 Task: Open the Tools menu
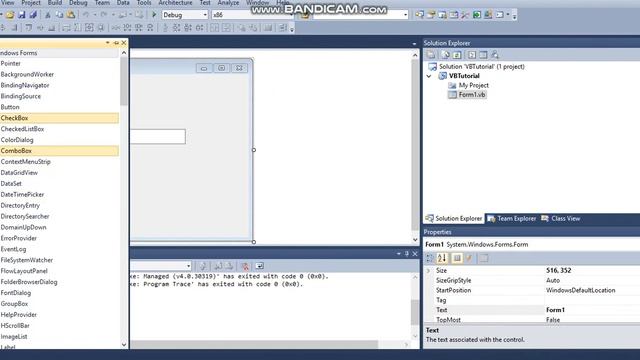(144, 3)
